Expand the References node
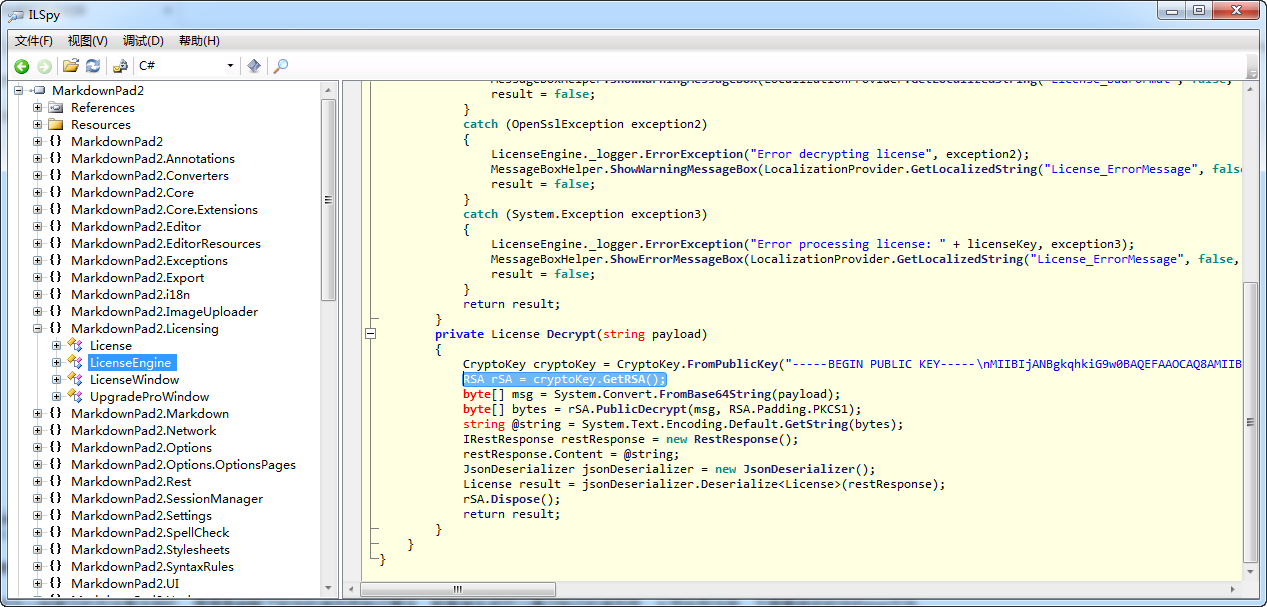The height and width of the screenshot is (607, 1267). tap(38, 108)
